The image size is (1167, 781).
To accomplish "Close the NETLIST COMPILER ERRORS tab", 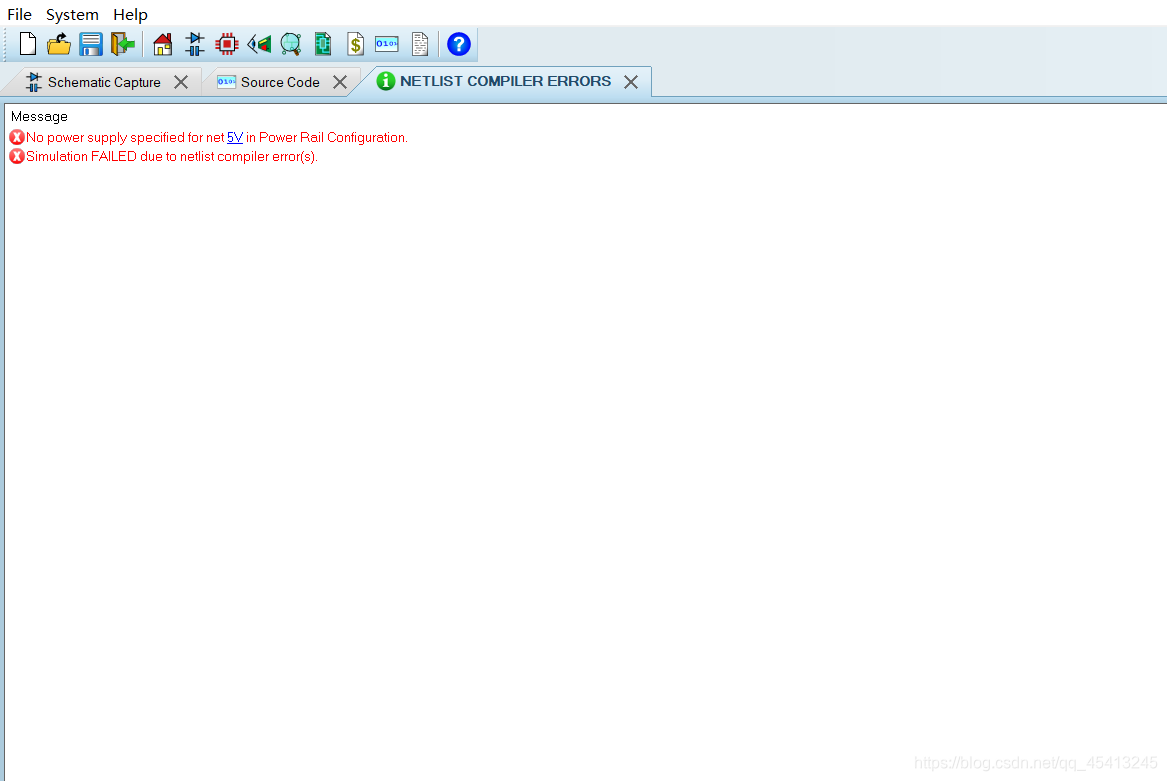I will coord(631,82).
